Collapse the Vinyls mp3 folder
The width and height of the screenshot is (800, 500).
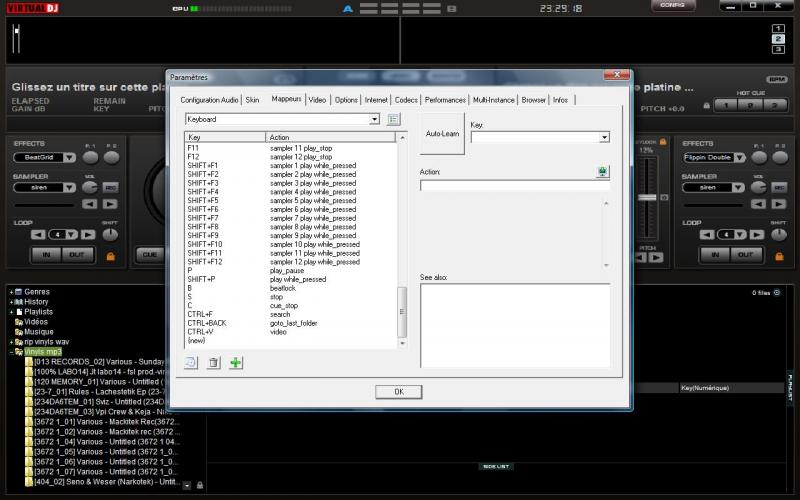[x=11, y=352]
